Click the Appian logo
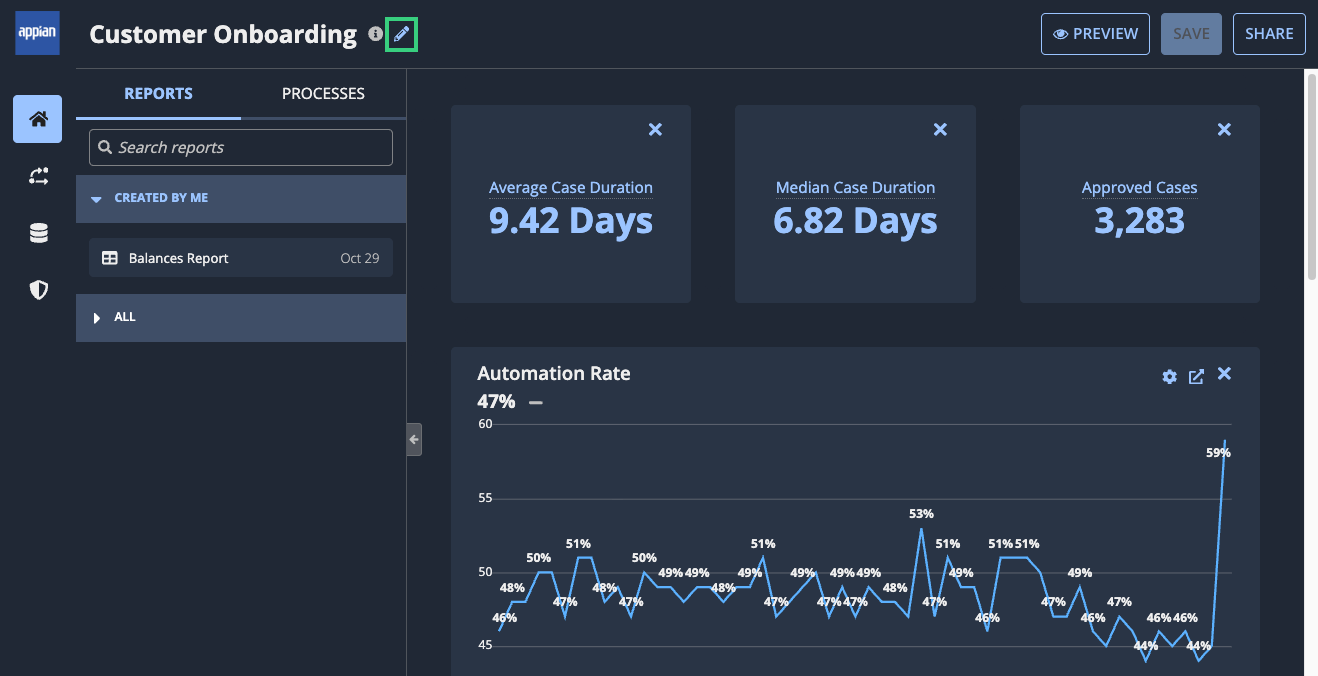The height and width of the screenshot is (676, 1318). [x=38, y=34]
